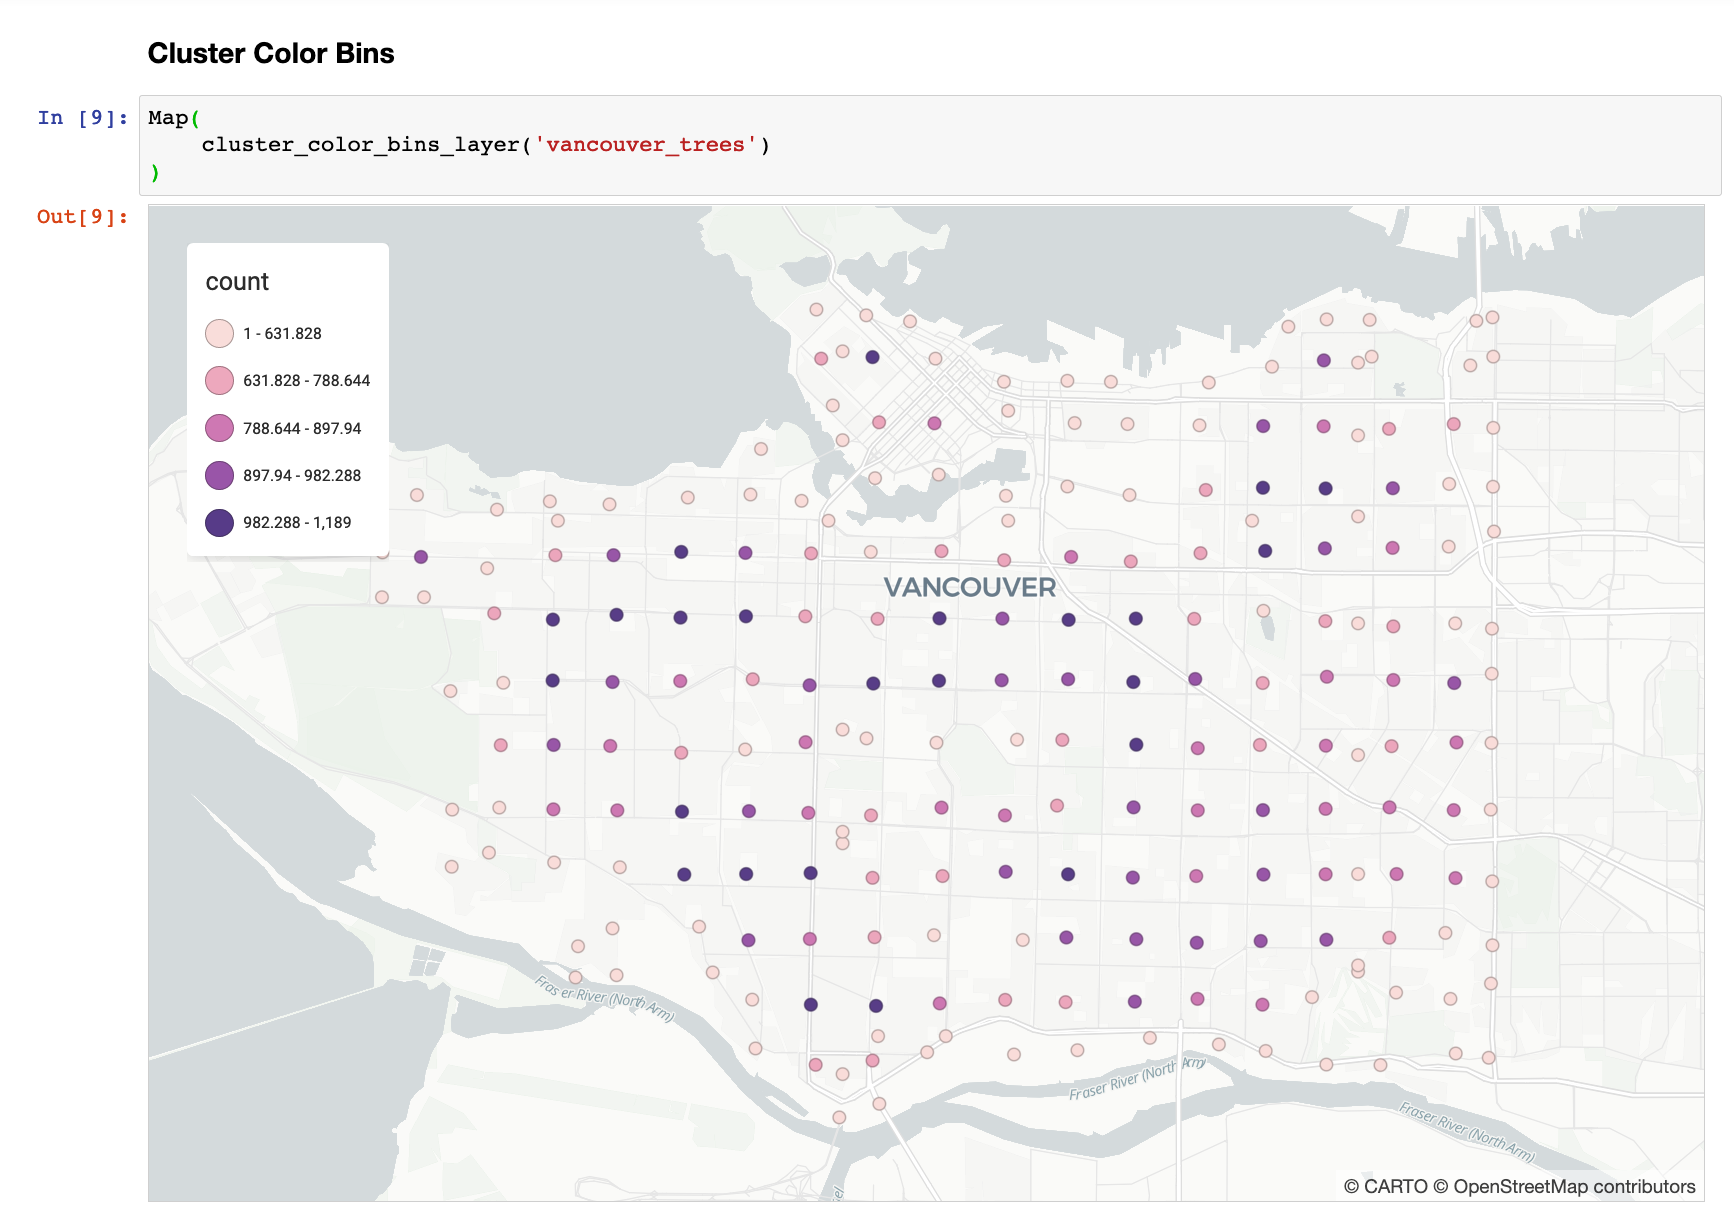Click a dark purple cluster dot near VANCOUVER label
The height and width of the screenshot is (1218, 1734).
coord(938,618)
